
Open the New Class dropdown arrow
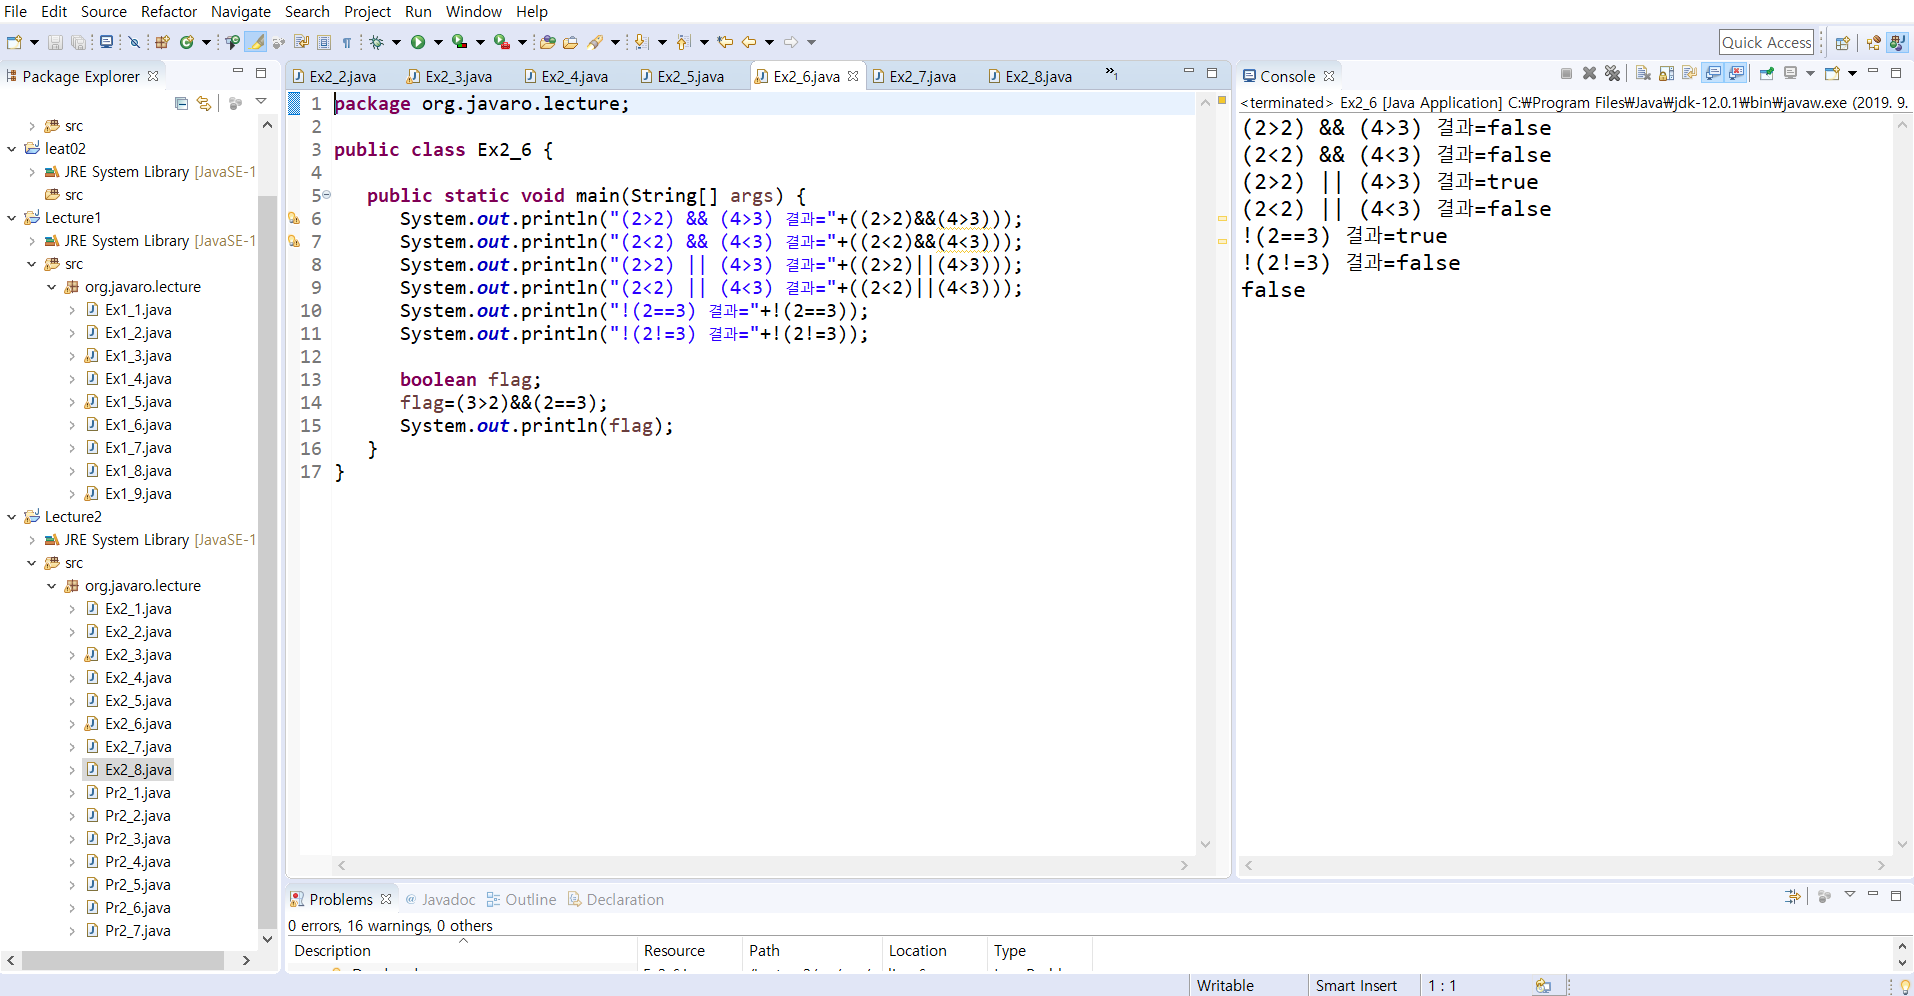pos(206,42)
